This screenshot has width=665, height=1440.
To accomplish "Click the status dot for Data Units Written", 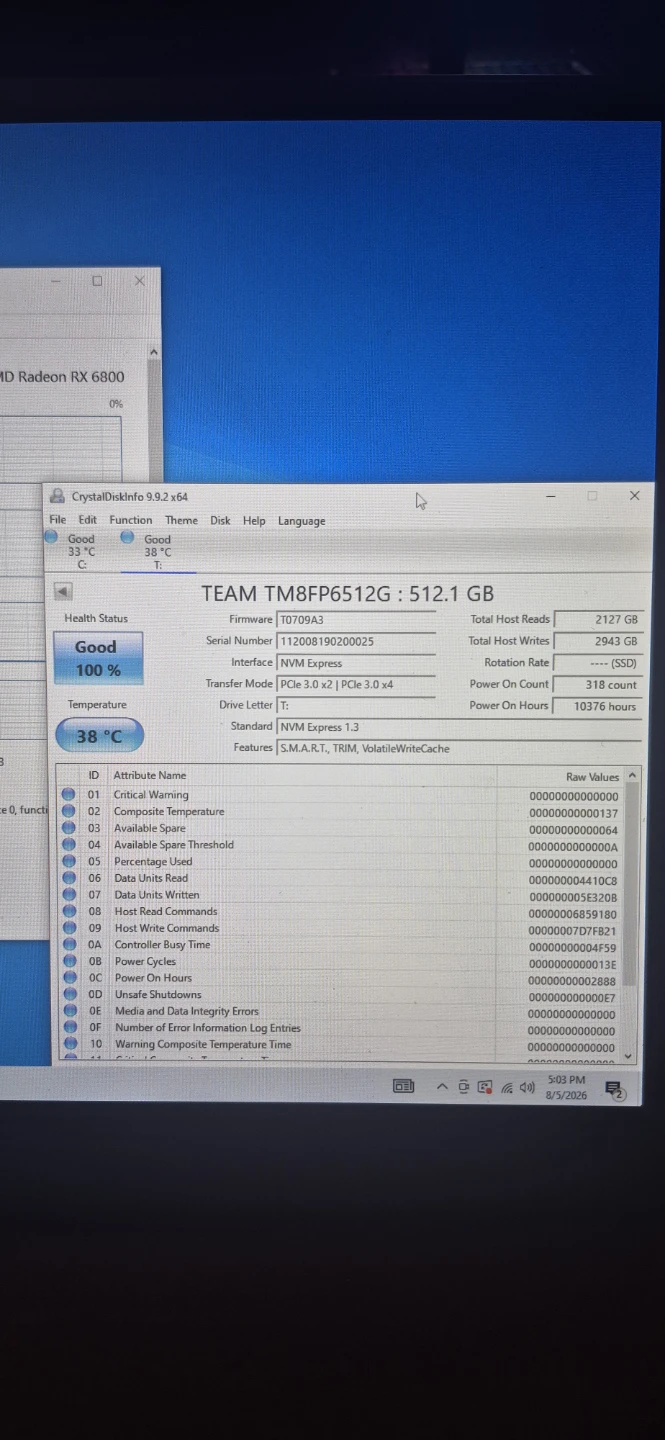I will 69,895.
